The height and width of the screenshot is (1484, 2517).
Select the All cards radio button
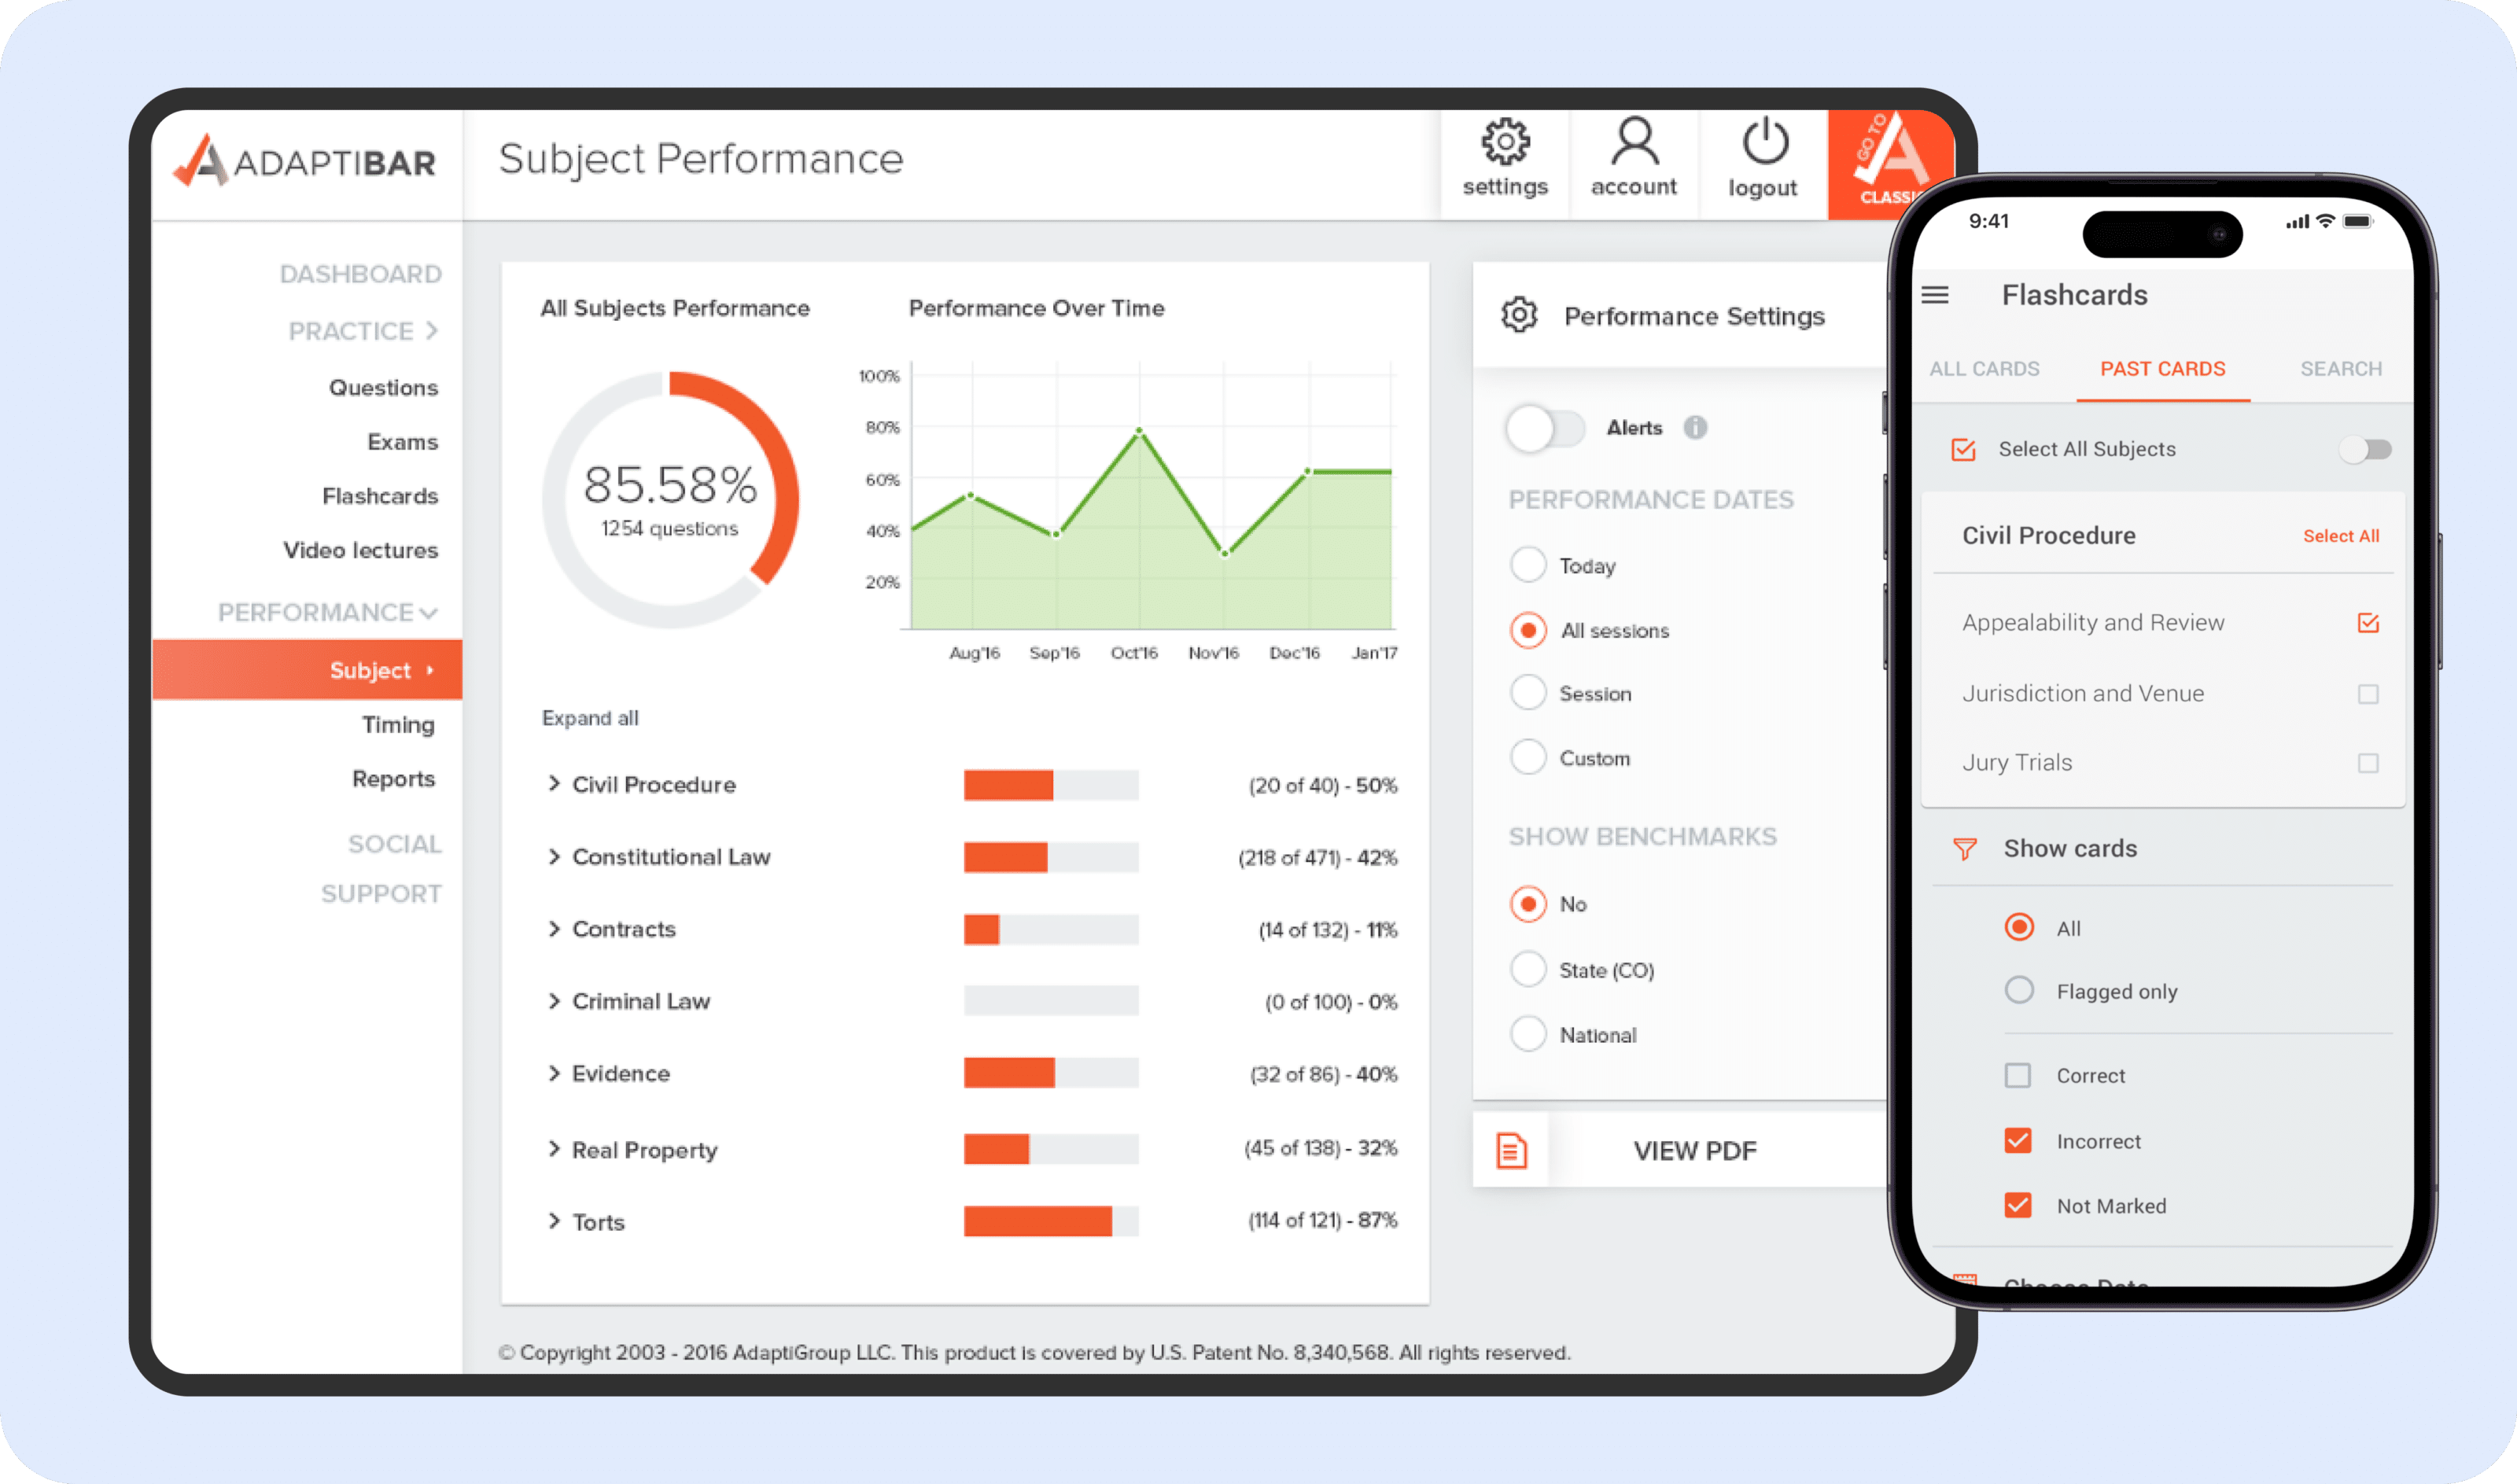[2019, 927]
